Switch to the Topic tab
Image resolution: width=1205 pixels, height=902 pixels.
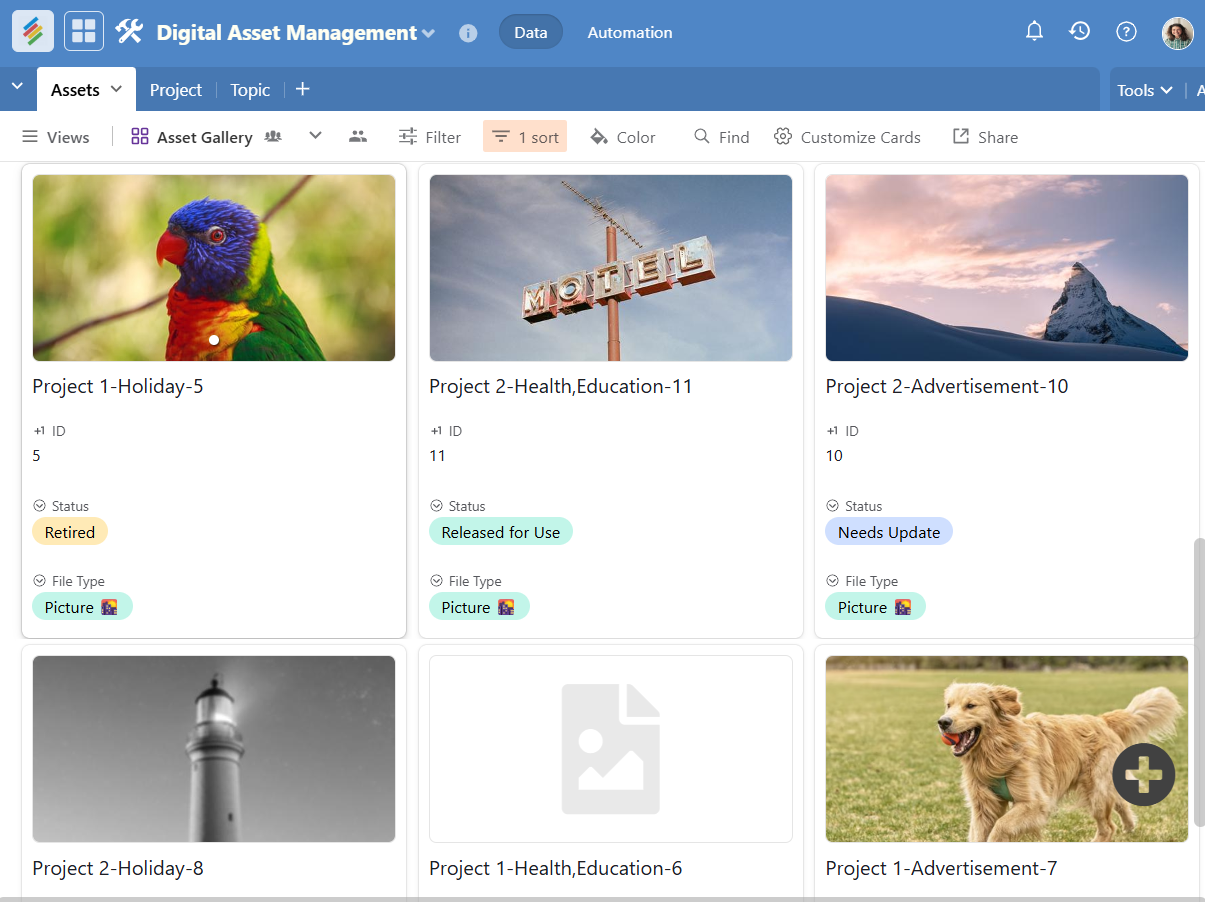coord(250,90)
